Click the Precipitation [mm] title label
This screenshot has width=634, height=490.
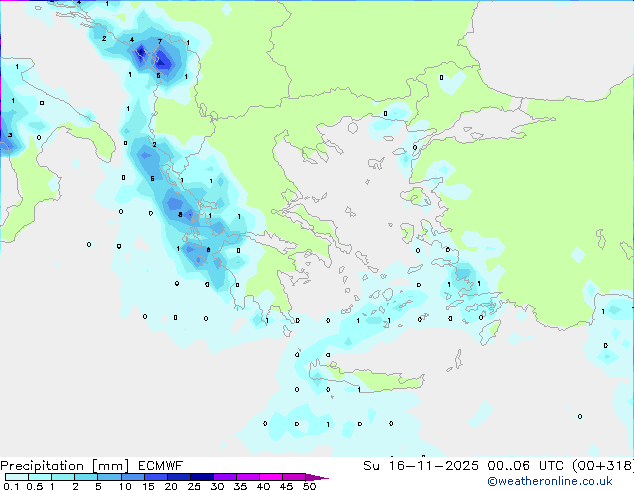(65, 466)
